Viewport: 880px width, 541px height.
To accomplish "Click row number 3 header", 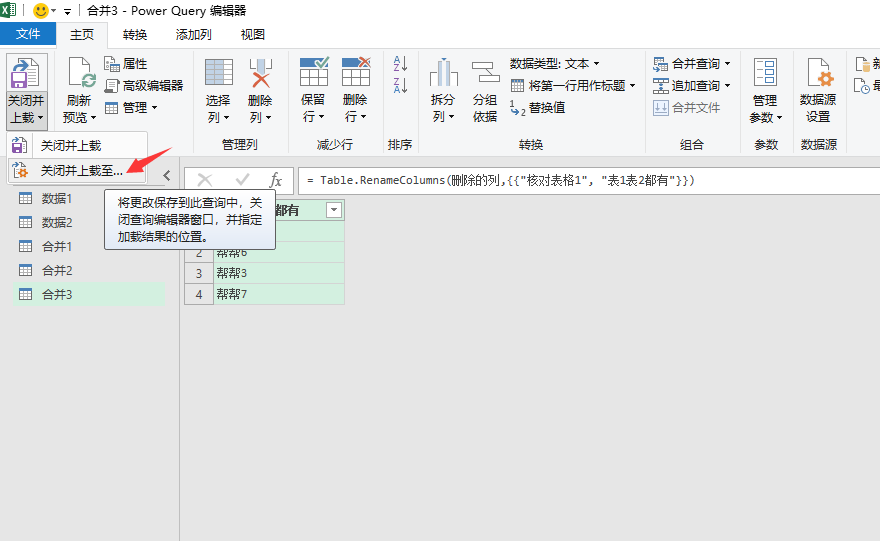I will 199,273.
